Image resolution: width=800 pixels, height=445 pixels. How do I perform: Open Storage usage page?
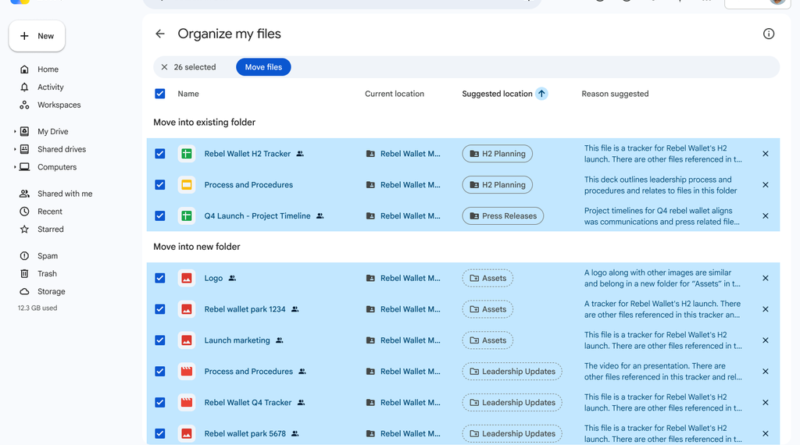tap(51, 292)
